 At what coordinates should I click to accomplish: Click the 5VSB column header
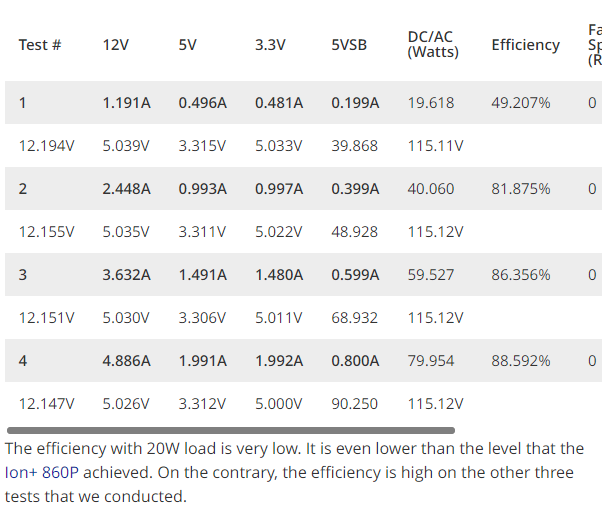pos(349,45)
